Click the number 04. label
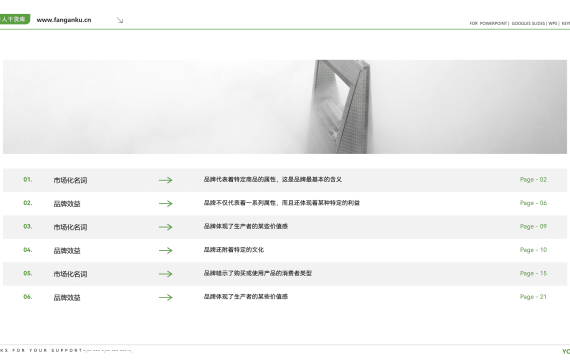 tap(28, 250)
